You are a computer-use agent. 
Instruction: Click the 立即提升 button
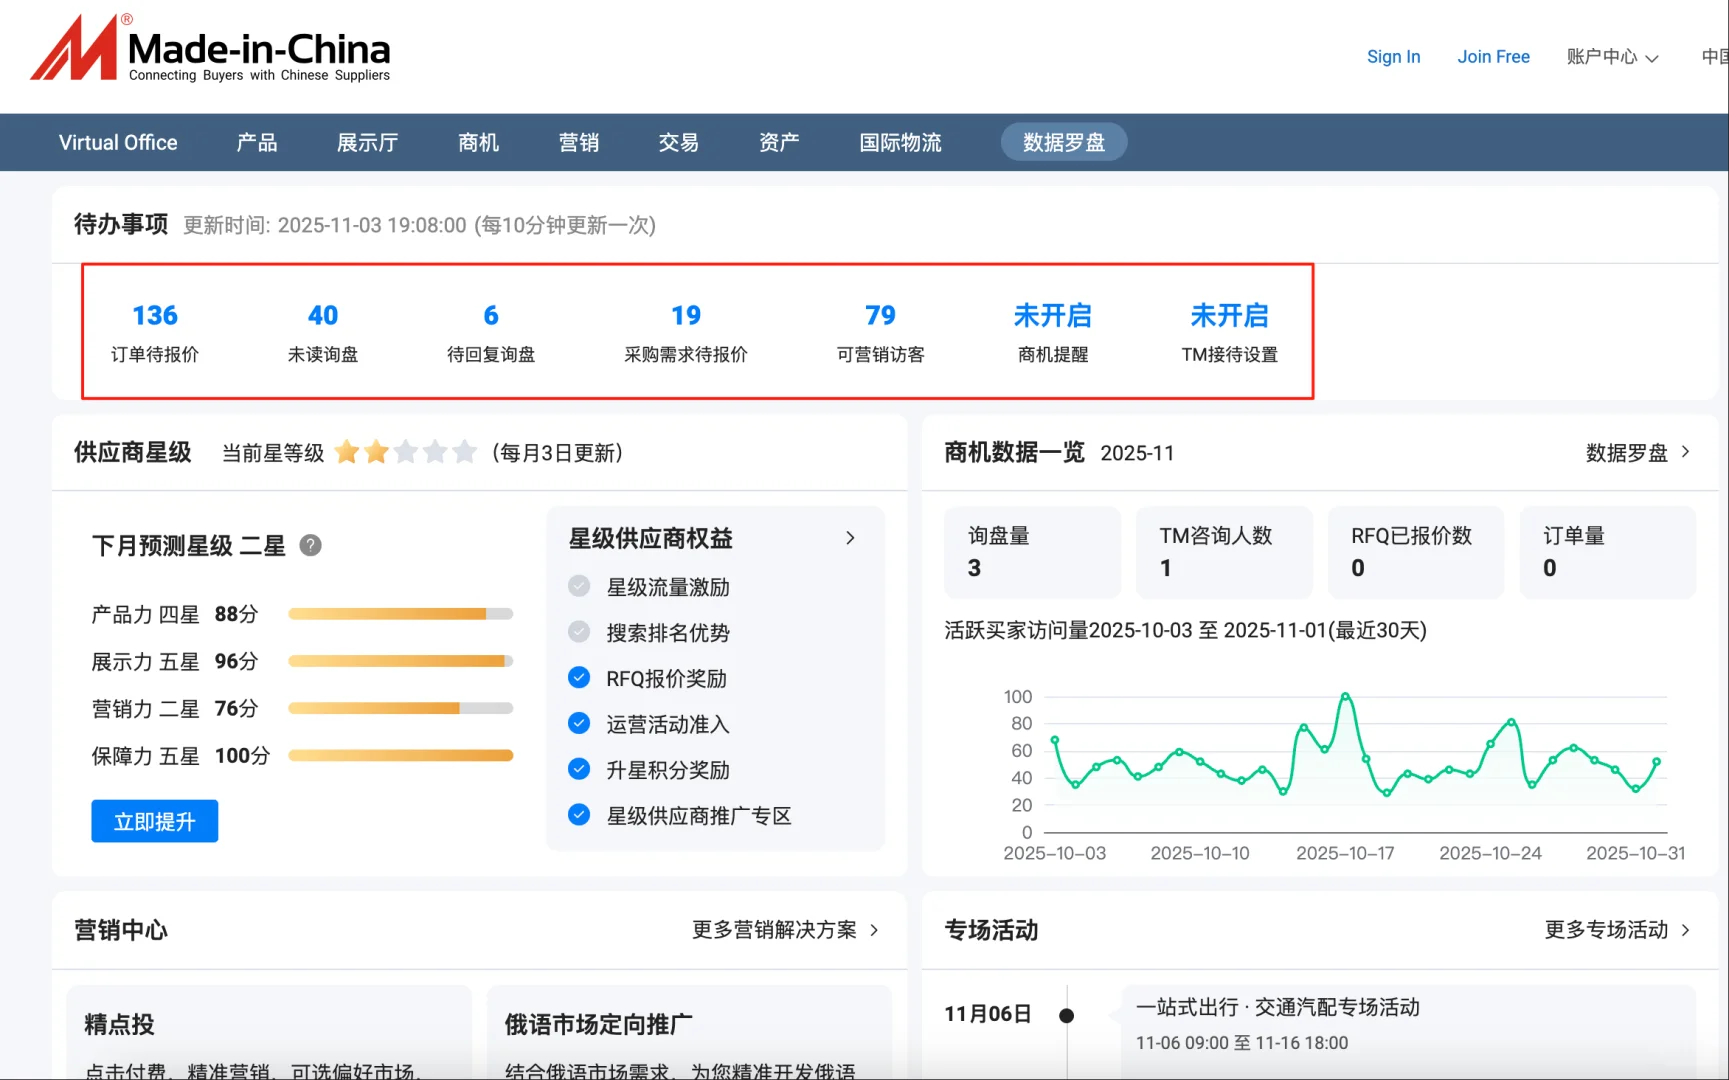point(154,820)
